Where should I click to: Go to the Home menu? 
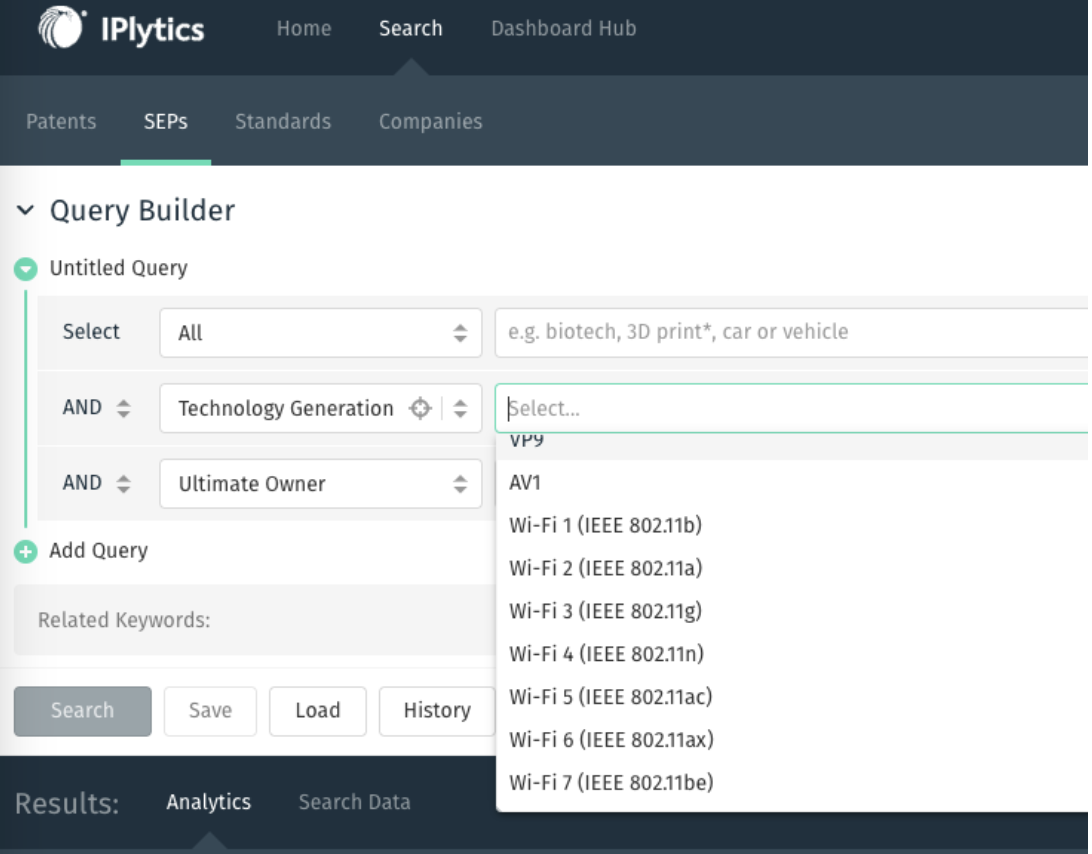[x=304, y=29]
